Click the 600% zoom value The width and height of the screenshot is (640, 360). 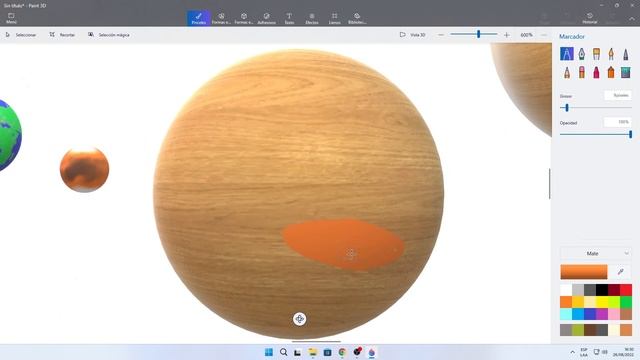click(527, 35)
